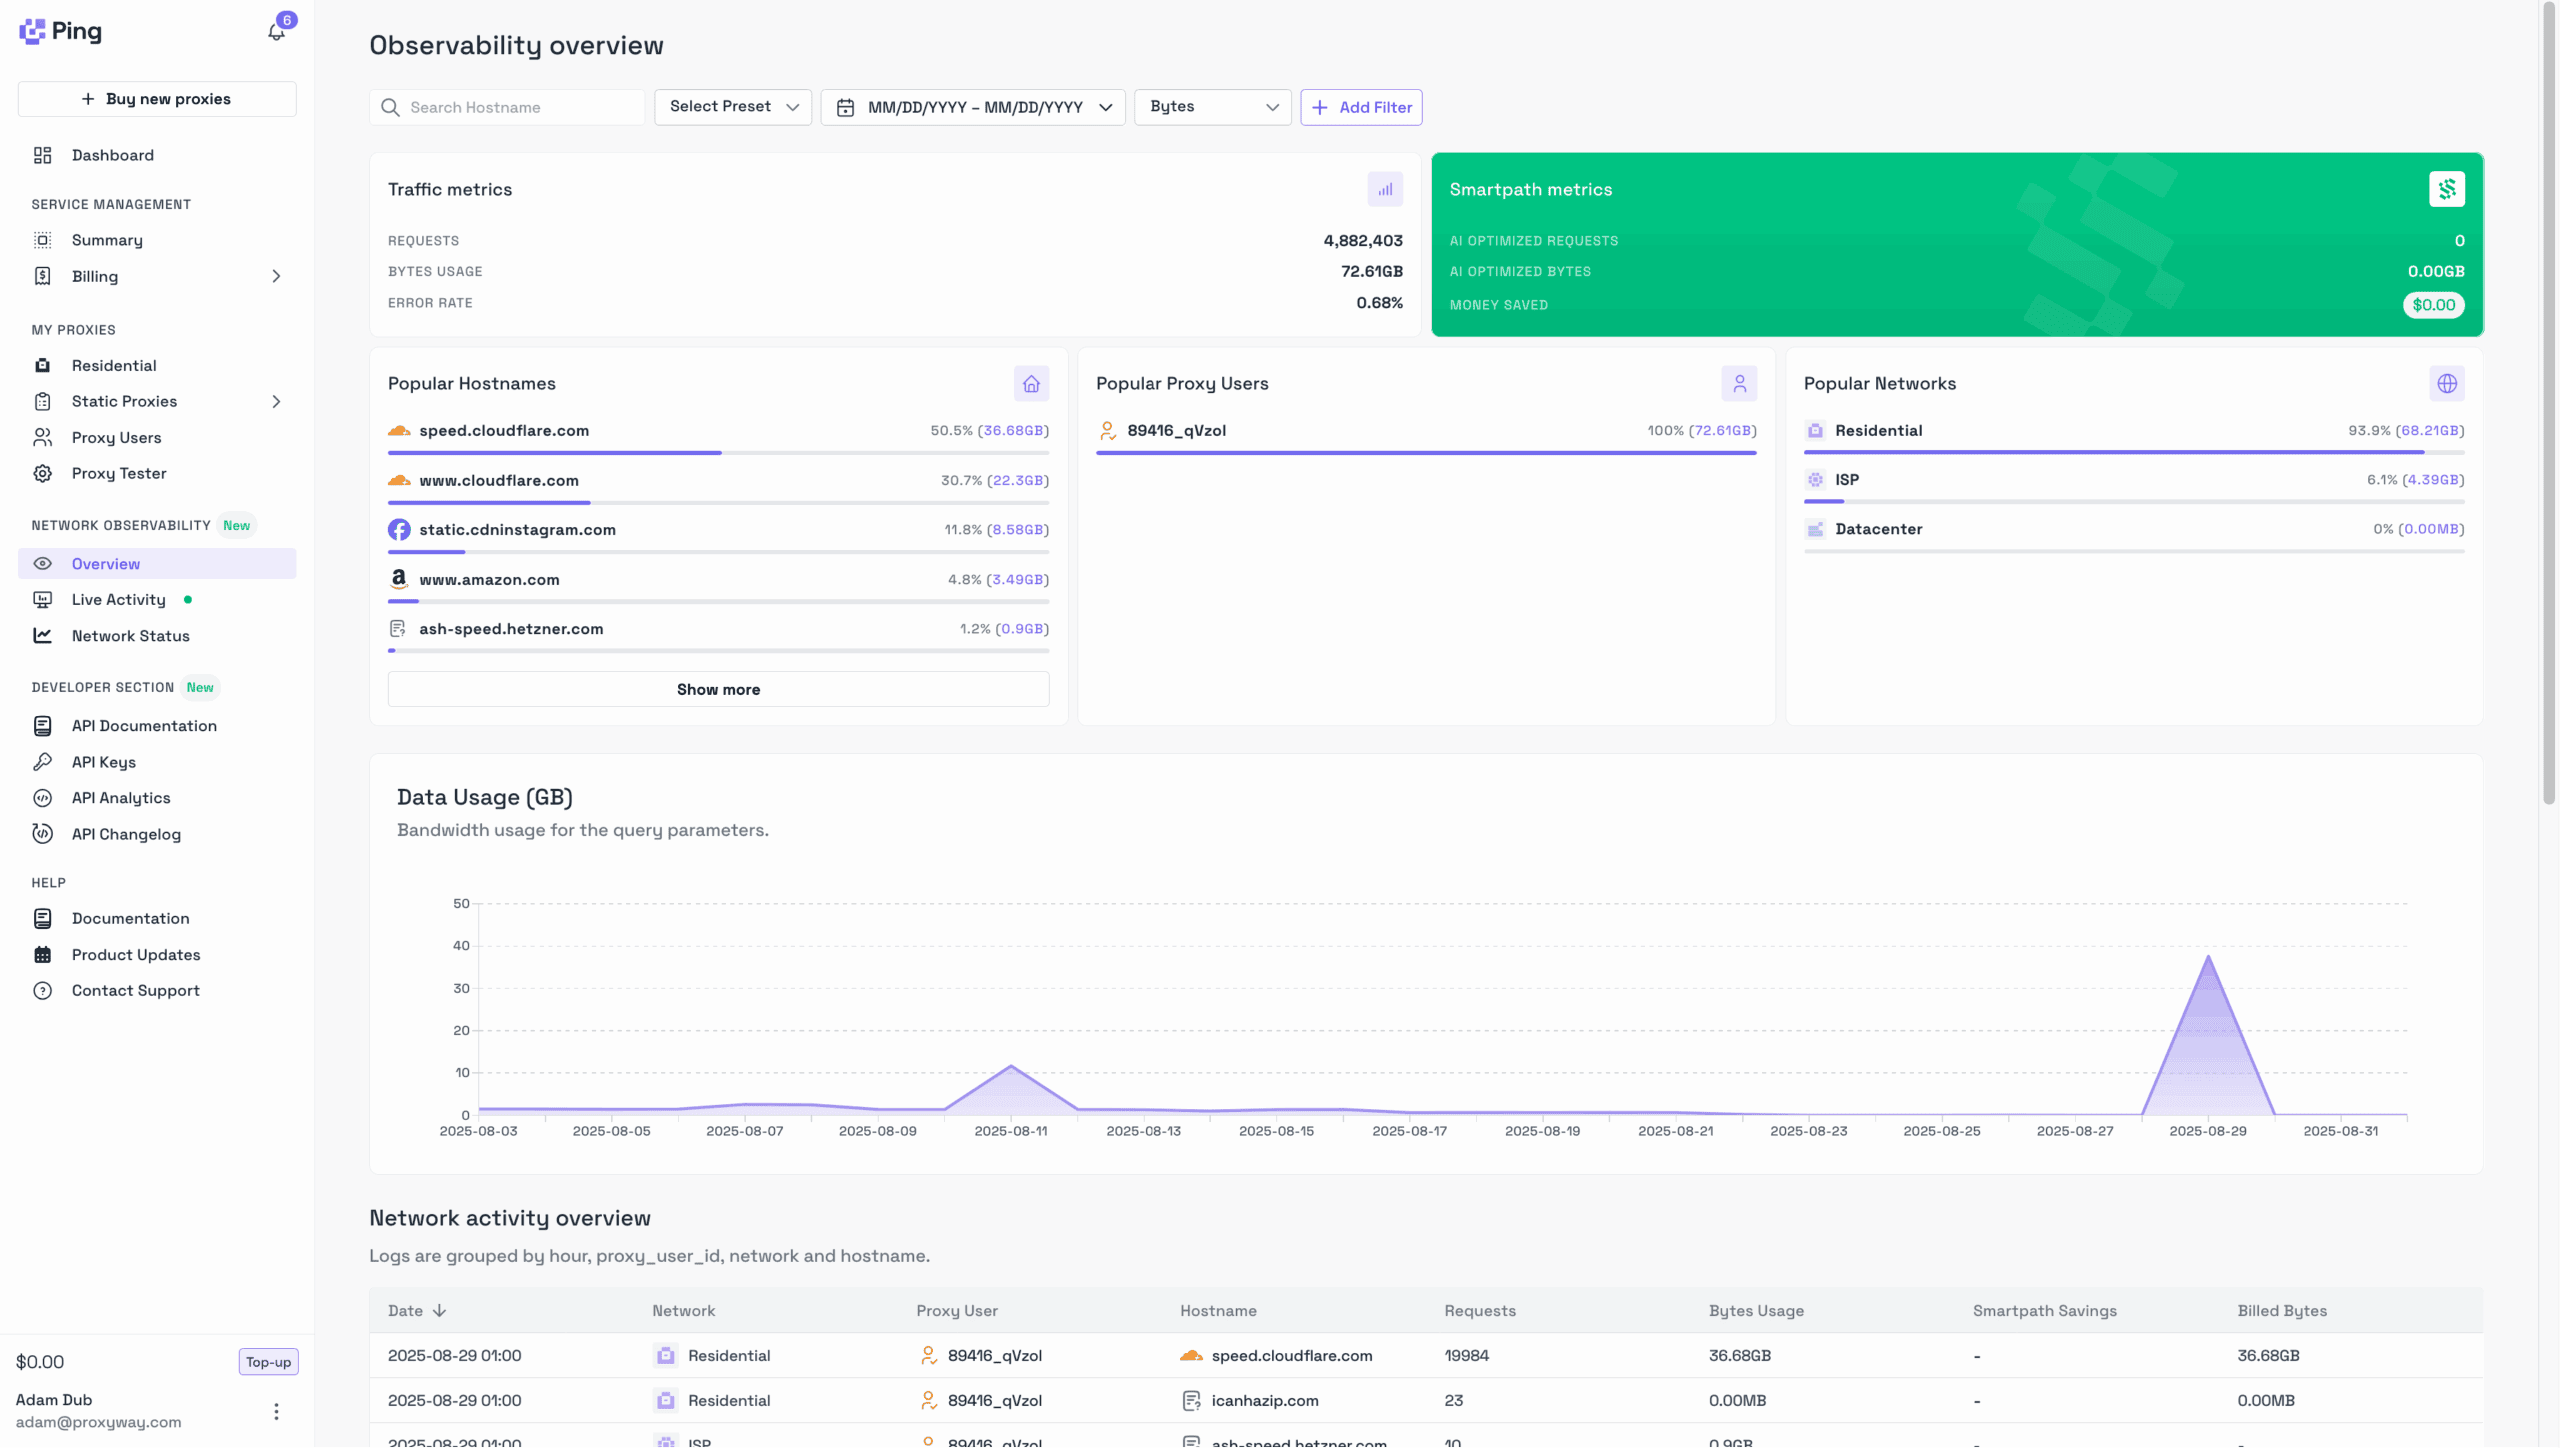Open Network Status in sidebar
Viewport: 2560px width, 1448px height.
pos(130,636)
